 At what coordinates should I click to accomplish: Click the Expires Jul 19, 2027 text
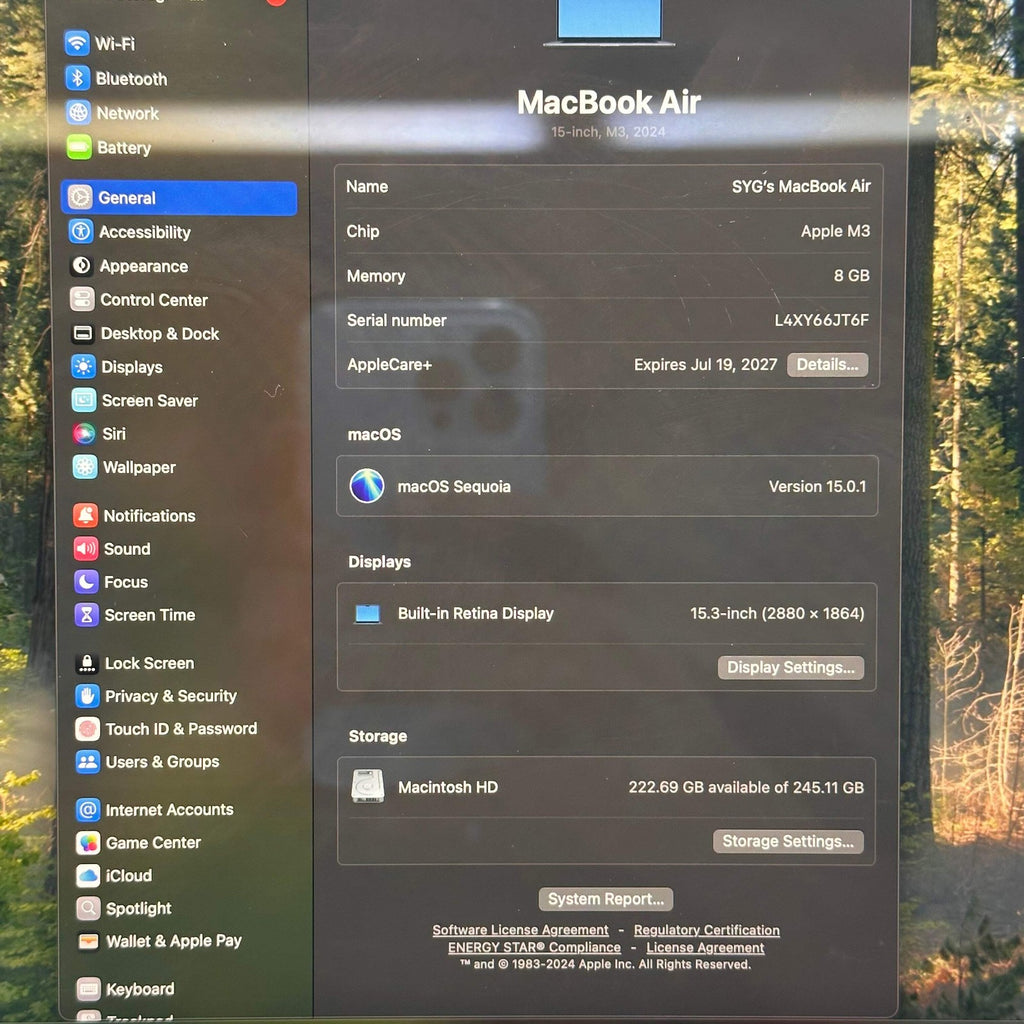[705, 364]
